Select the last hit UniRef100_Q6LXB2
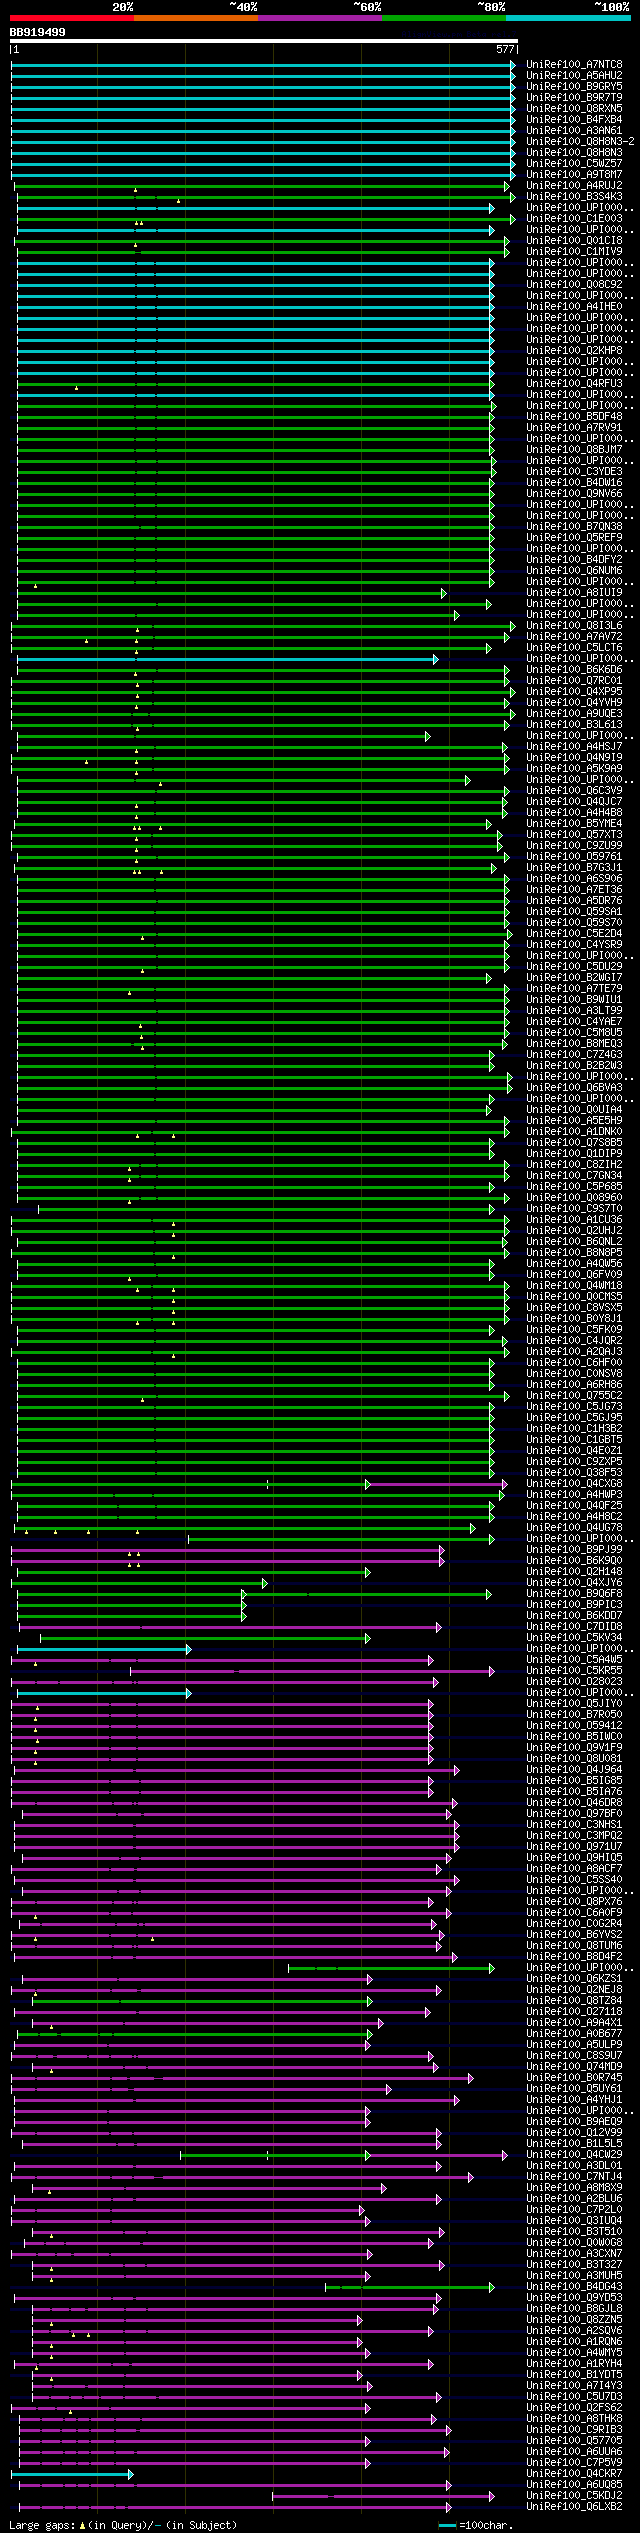Screen dimensions: 640x2533 574,2506
